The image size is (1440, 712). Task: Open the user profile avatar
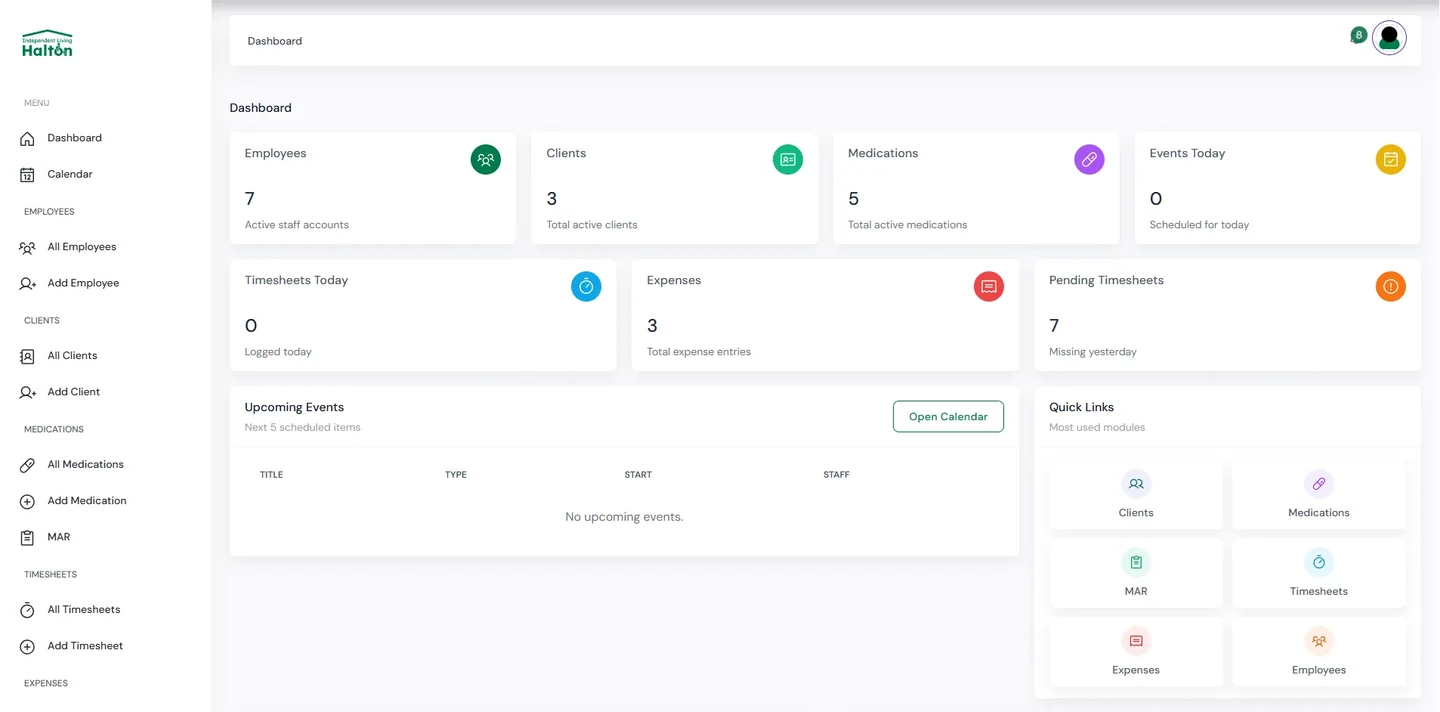[x=1389, y=38]
